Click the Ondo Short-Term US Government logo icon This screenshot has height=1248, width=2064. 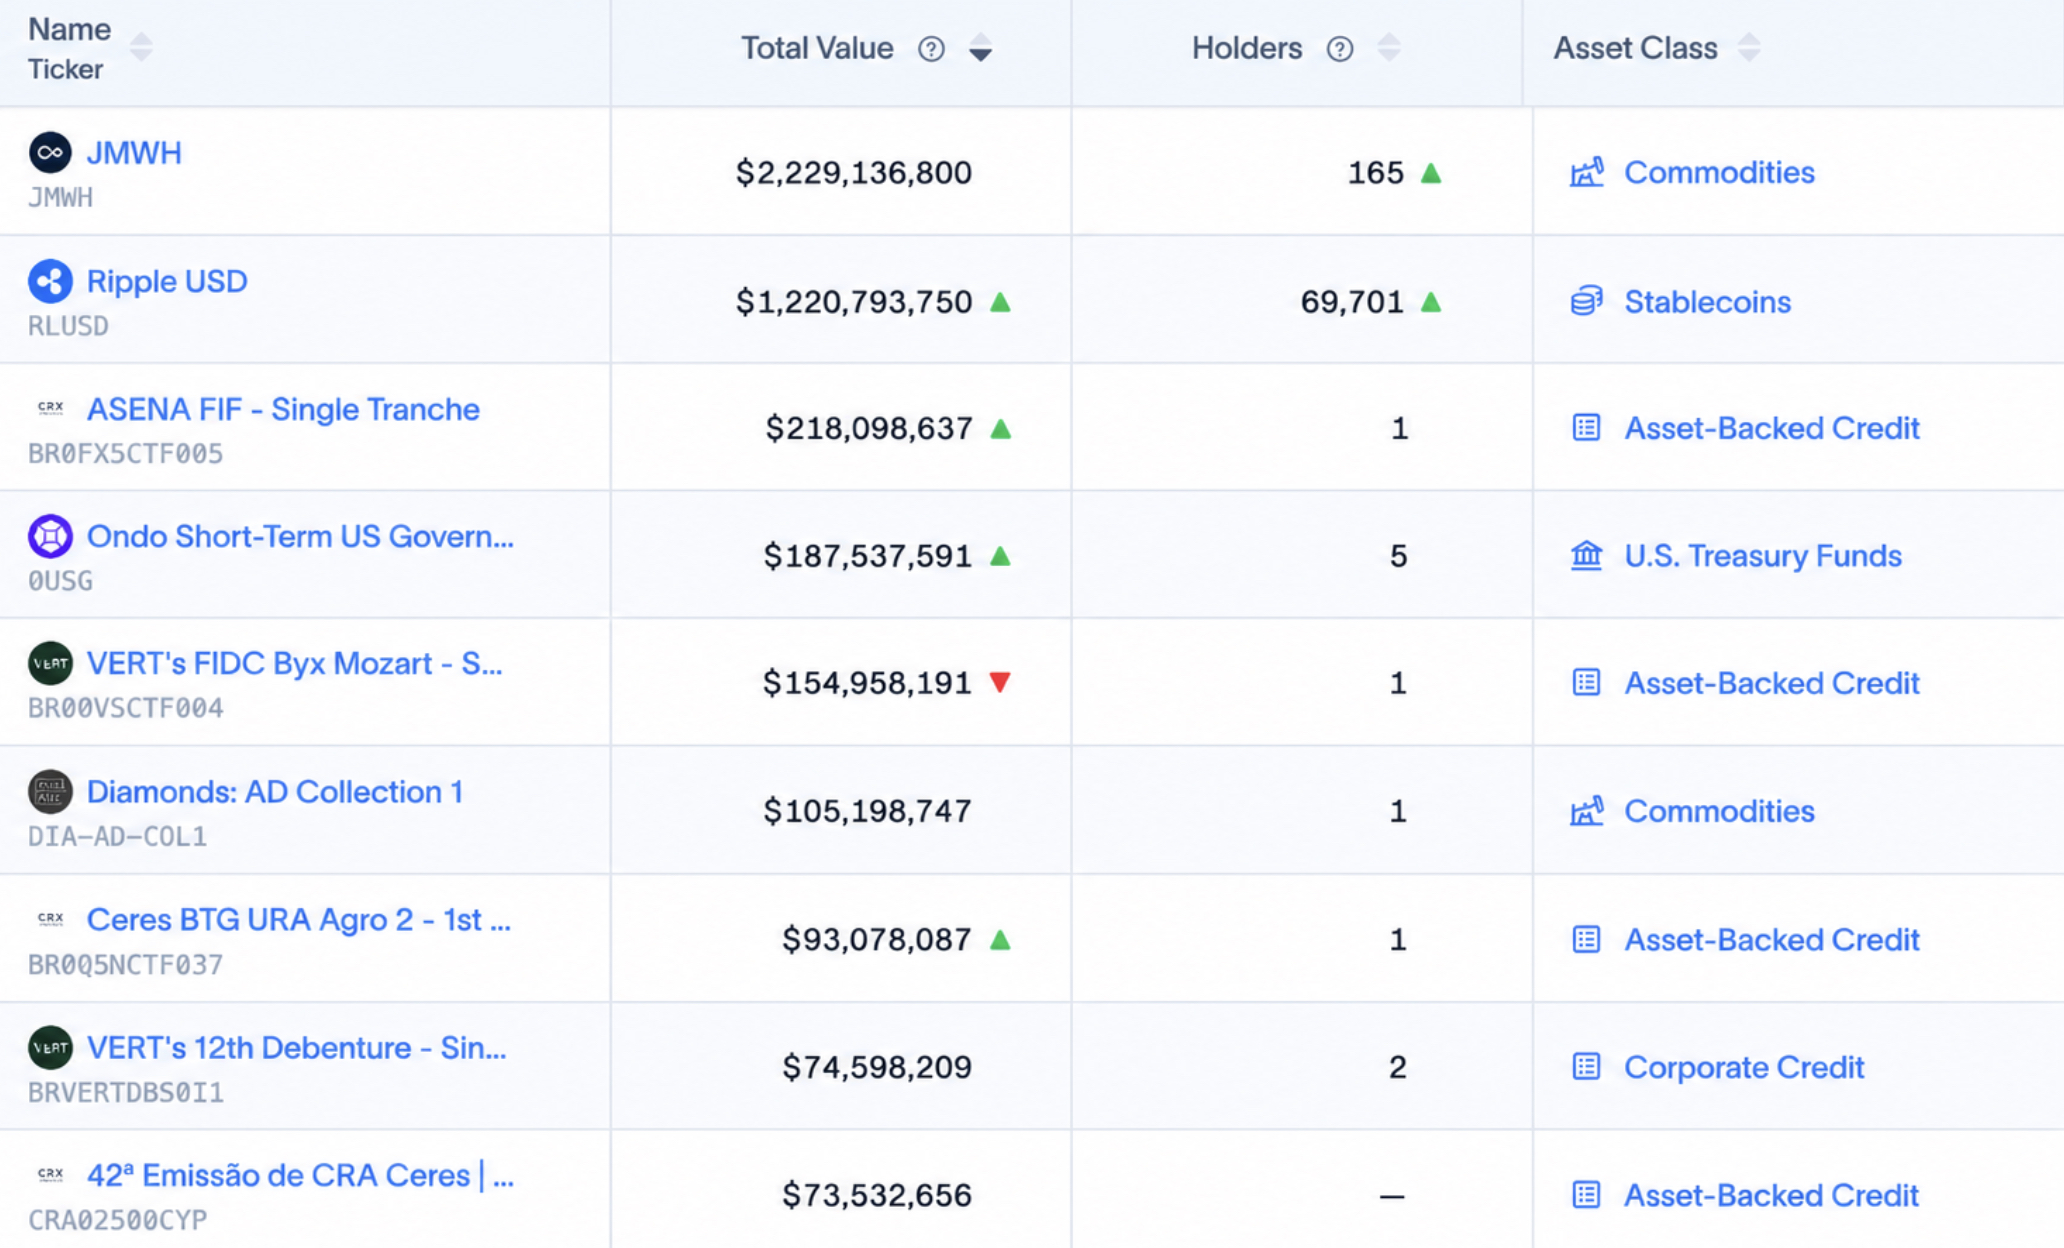(x=50, y=536)
